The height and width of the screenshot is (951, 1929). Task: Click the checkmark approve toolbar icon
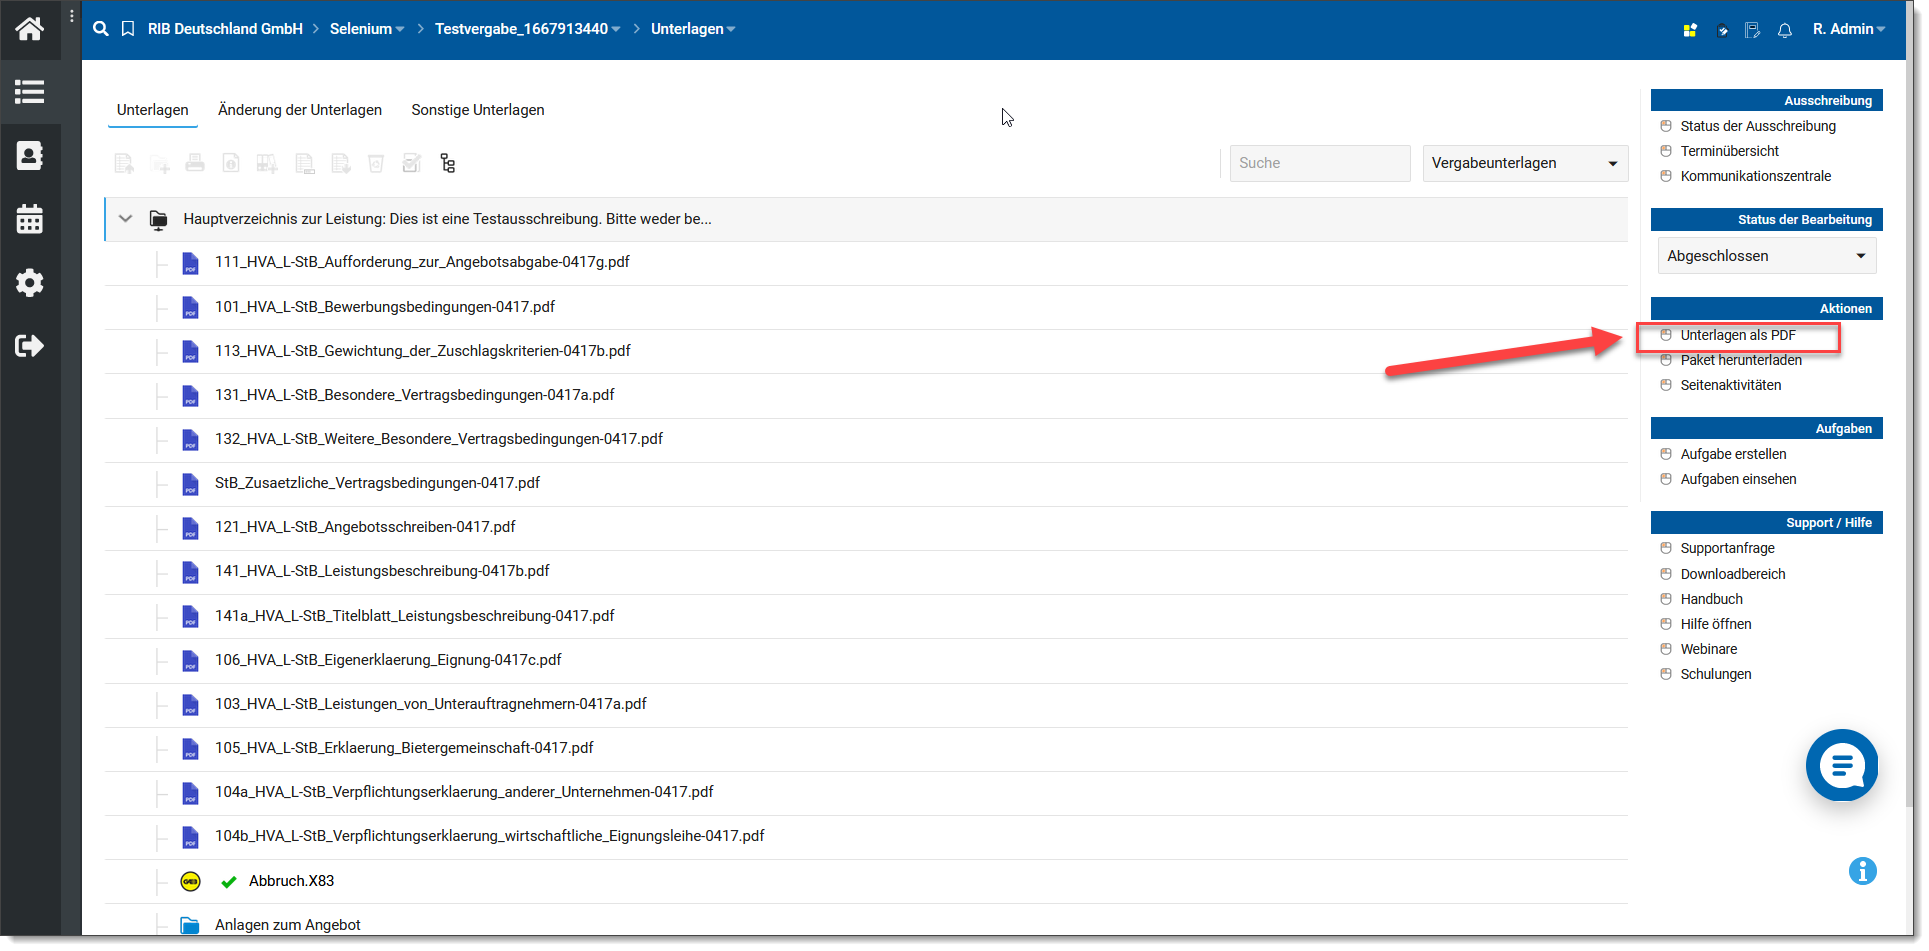coord(411,163)
